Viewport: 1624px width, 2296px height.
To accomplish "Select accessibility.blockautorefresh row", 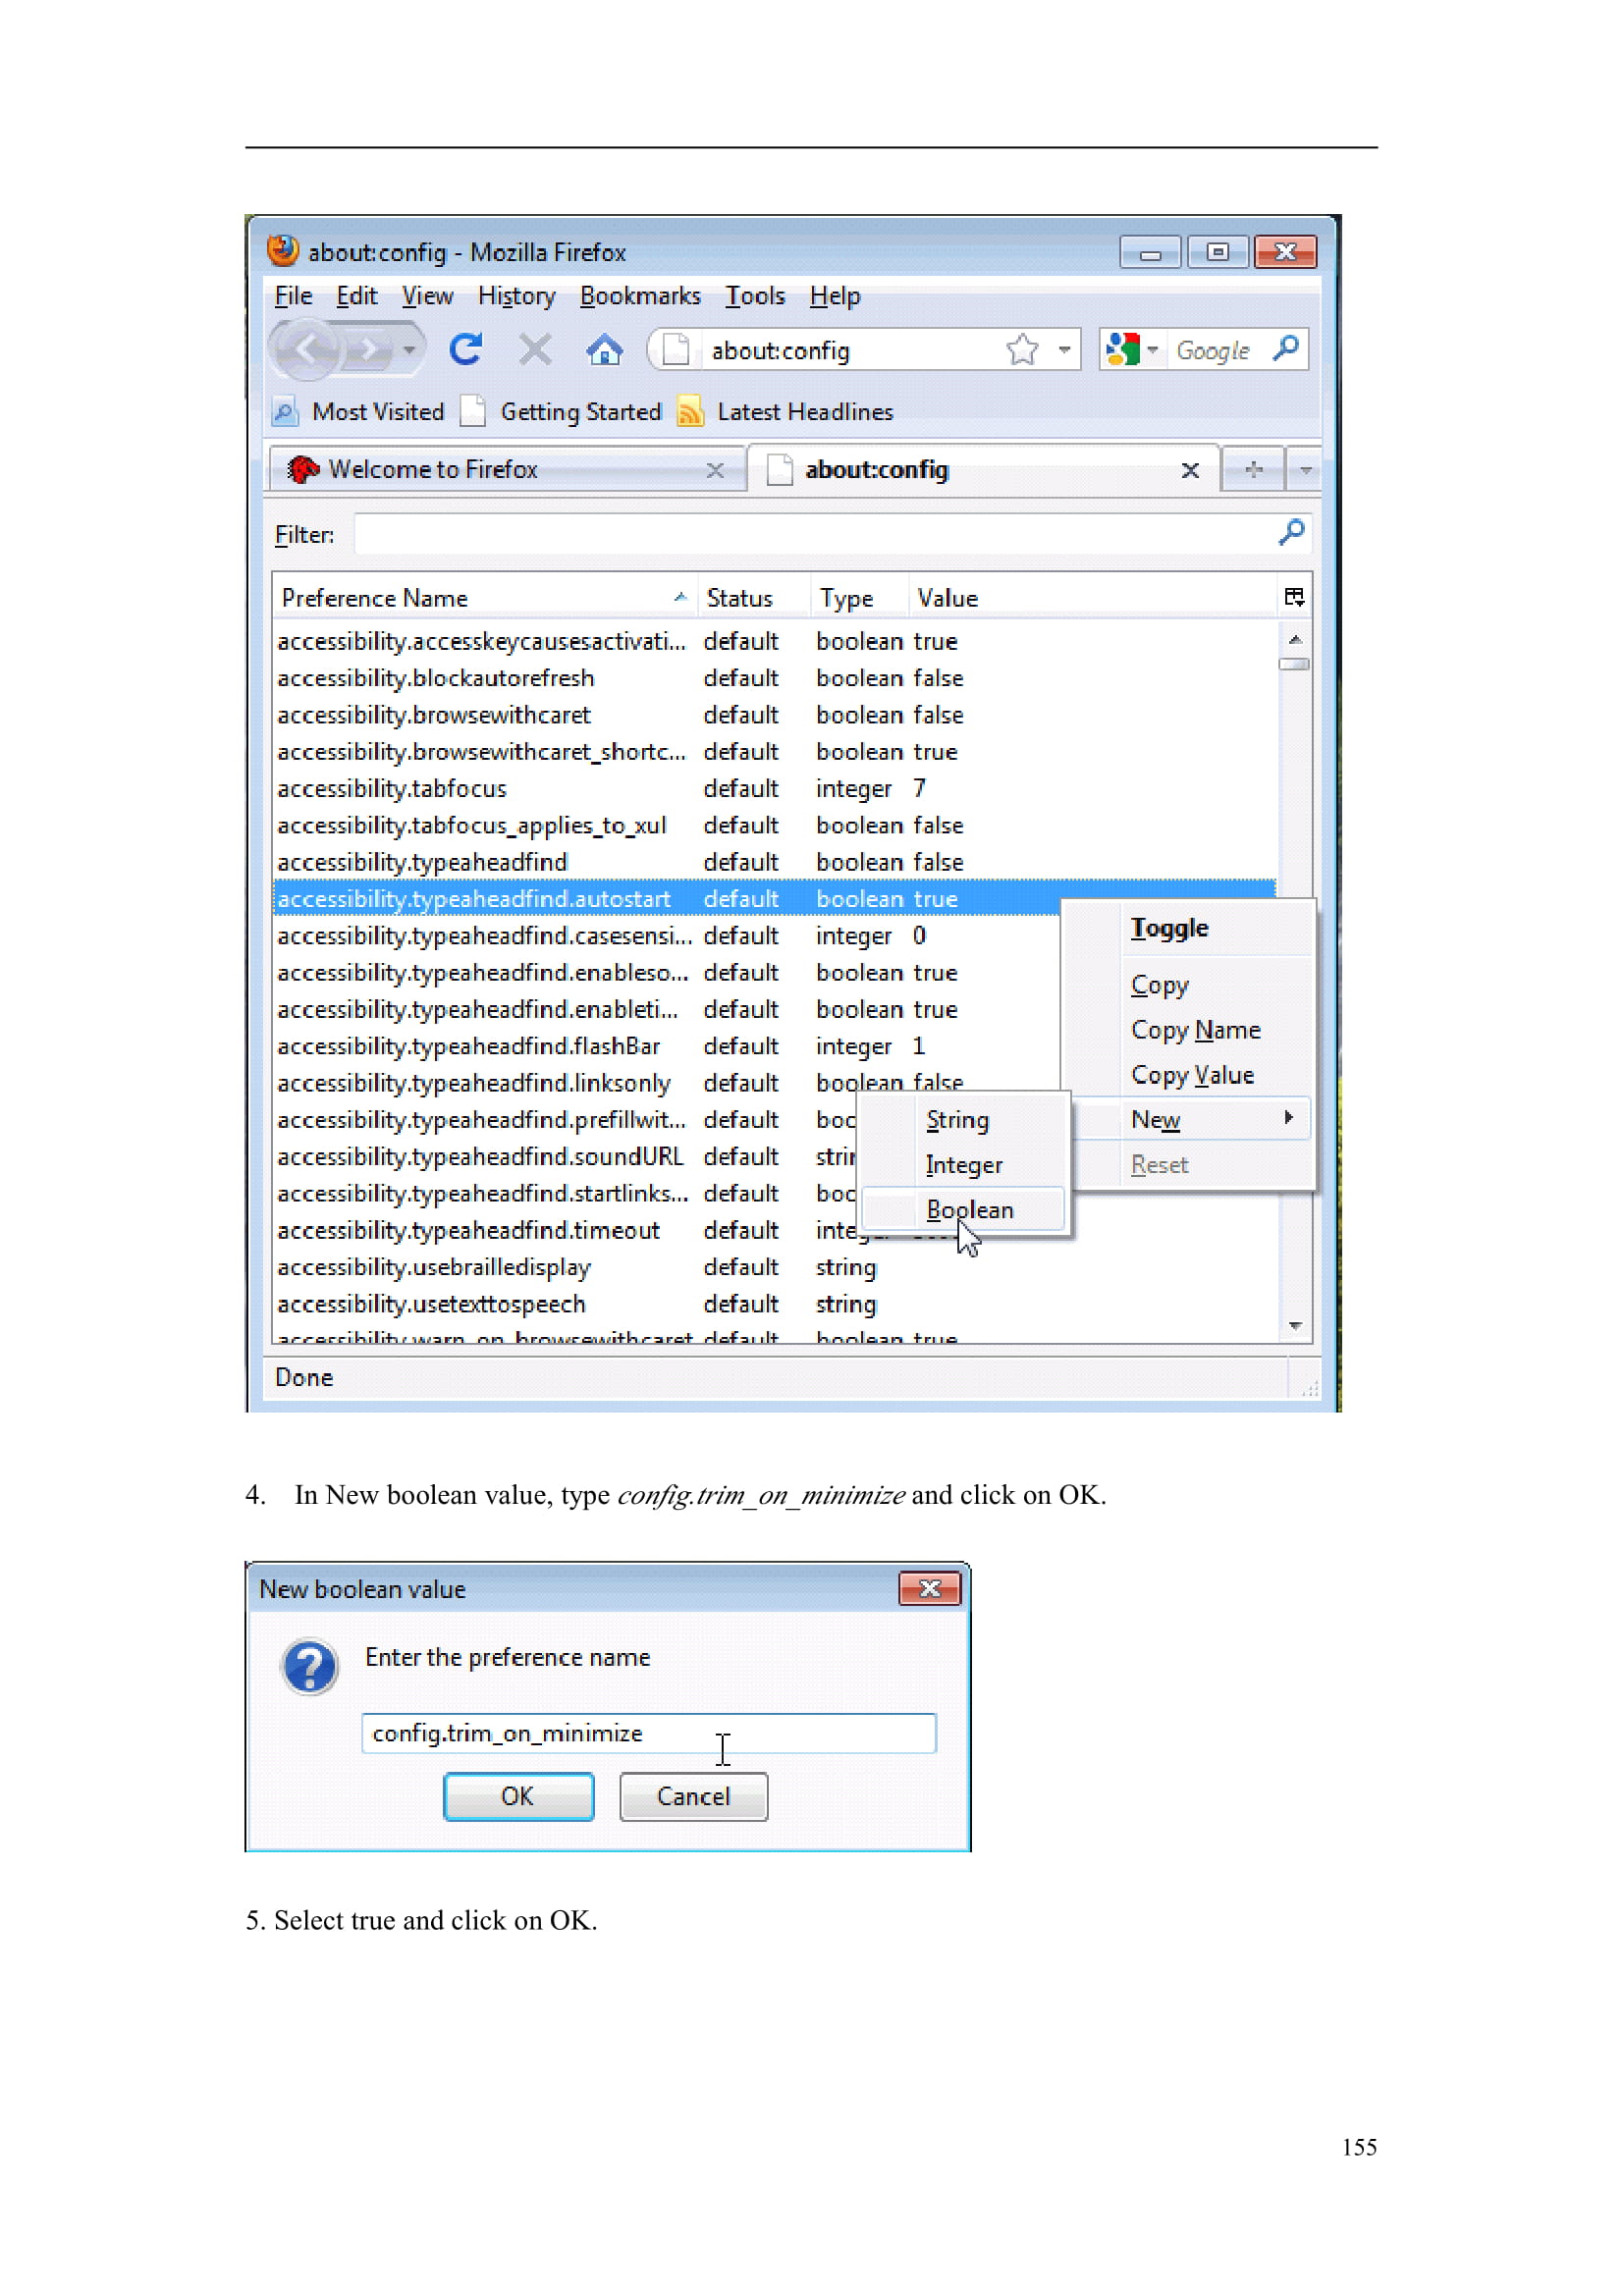I will (775, 678).
